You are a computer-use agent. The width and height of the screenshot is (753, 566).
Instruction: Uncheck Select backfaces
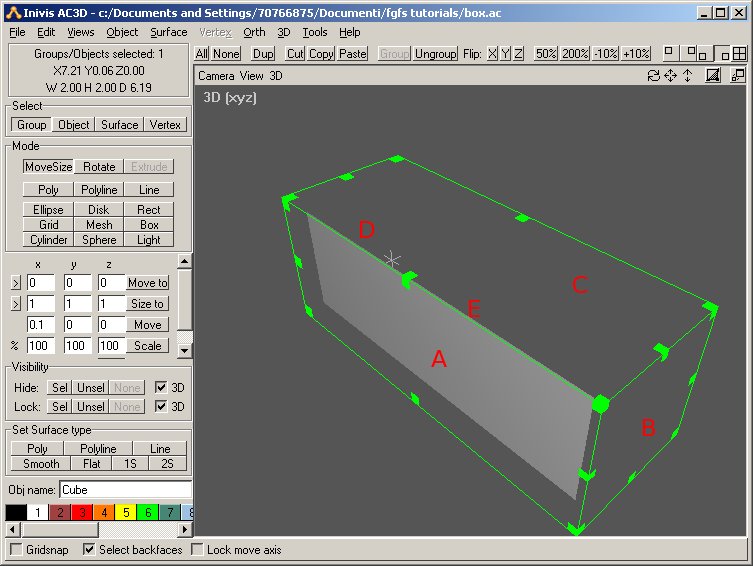point(89,549)
